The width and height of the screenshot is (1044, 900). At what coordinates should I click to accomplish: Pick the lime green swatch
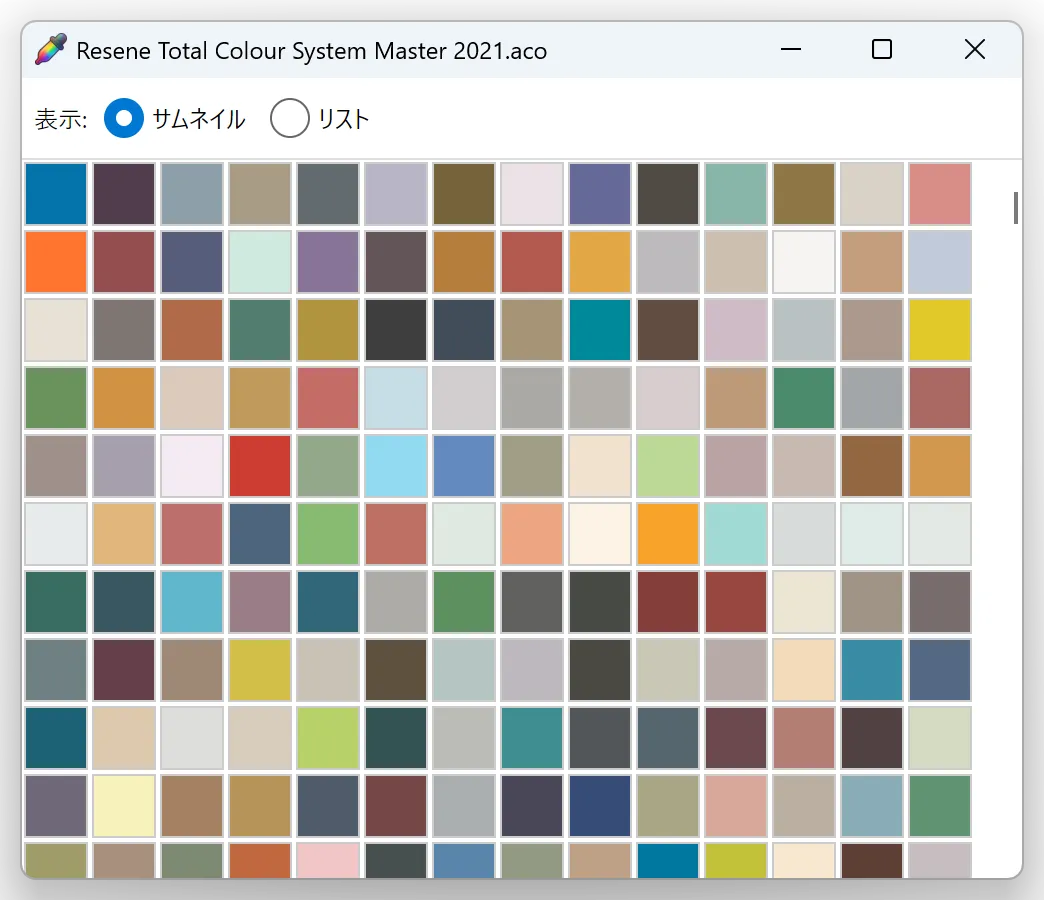click(328, 738)
